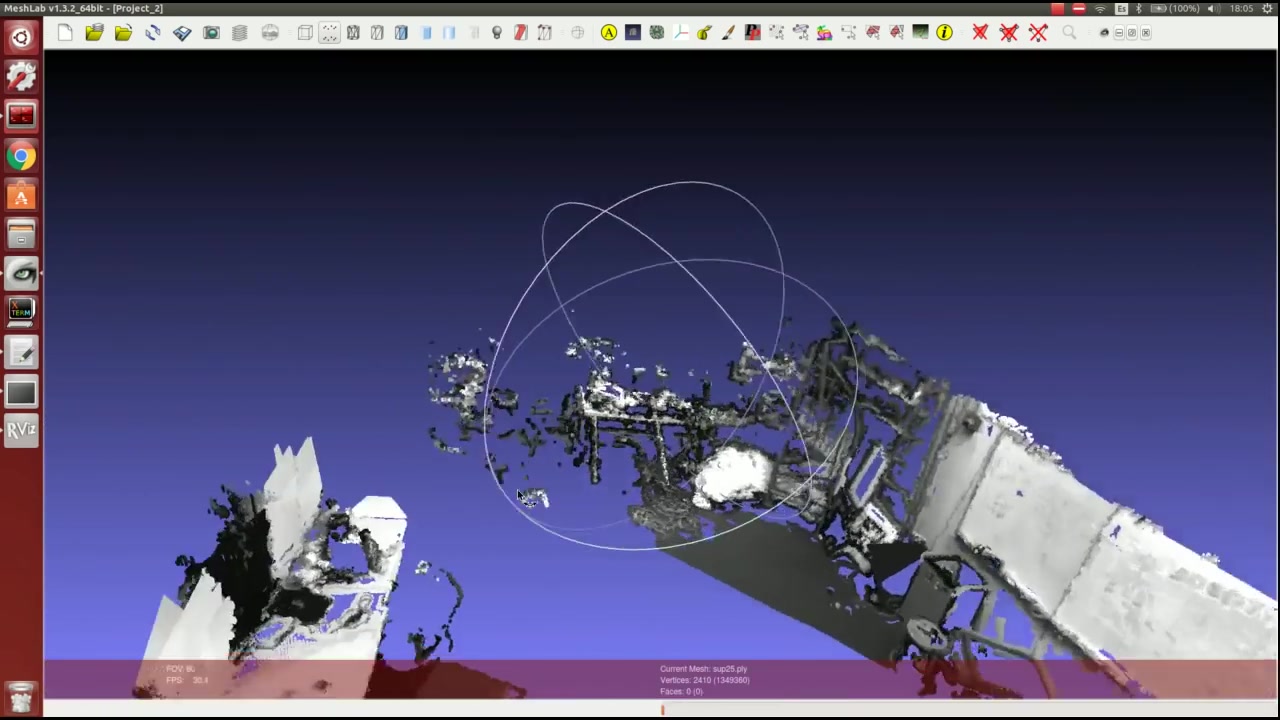Open Ubuntu Dash home in launcher
The height and width of the screenshot is (720, 1280).
pyautogui.click(x=21, y=38)
